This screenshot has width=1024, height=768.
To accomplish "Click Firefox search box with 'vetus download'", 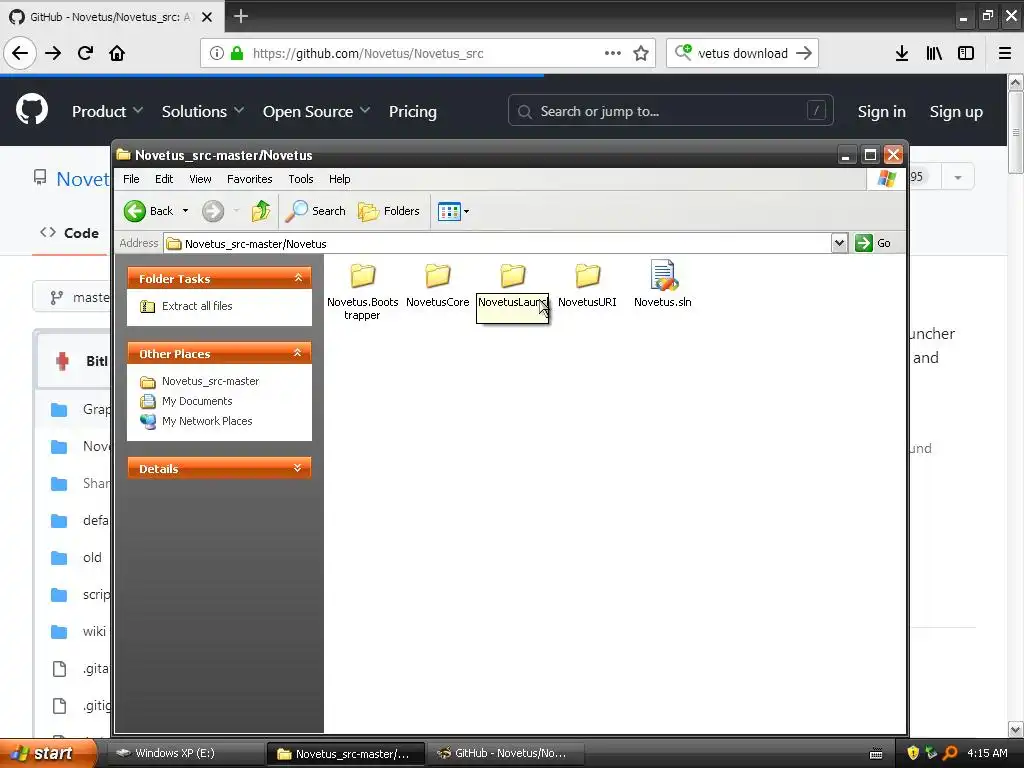I will point(743,54).
